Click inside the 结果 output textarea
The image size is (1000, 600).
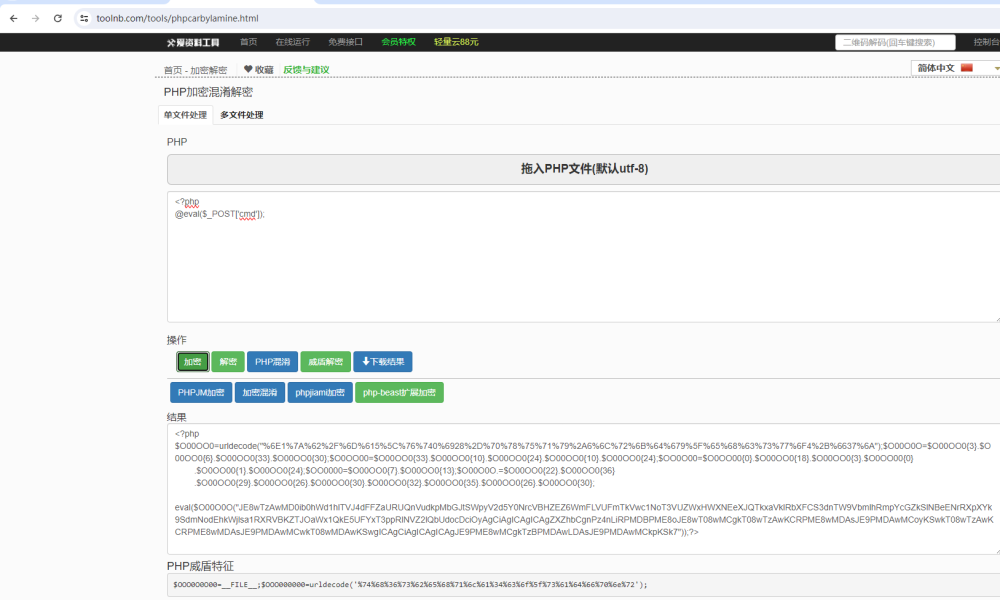[584, 488]
